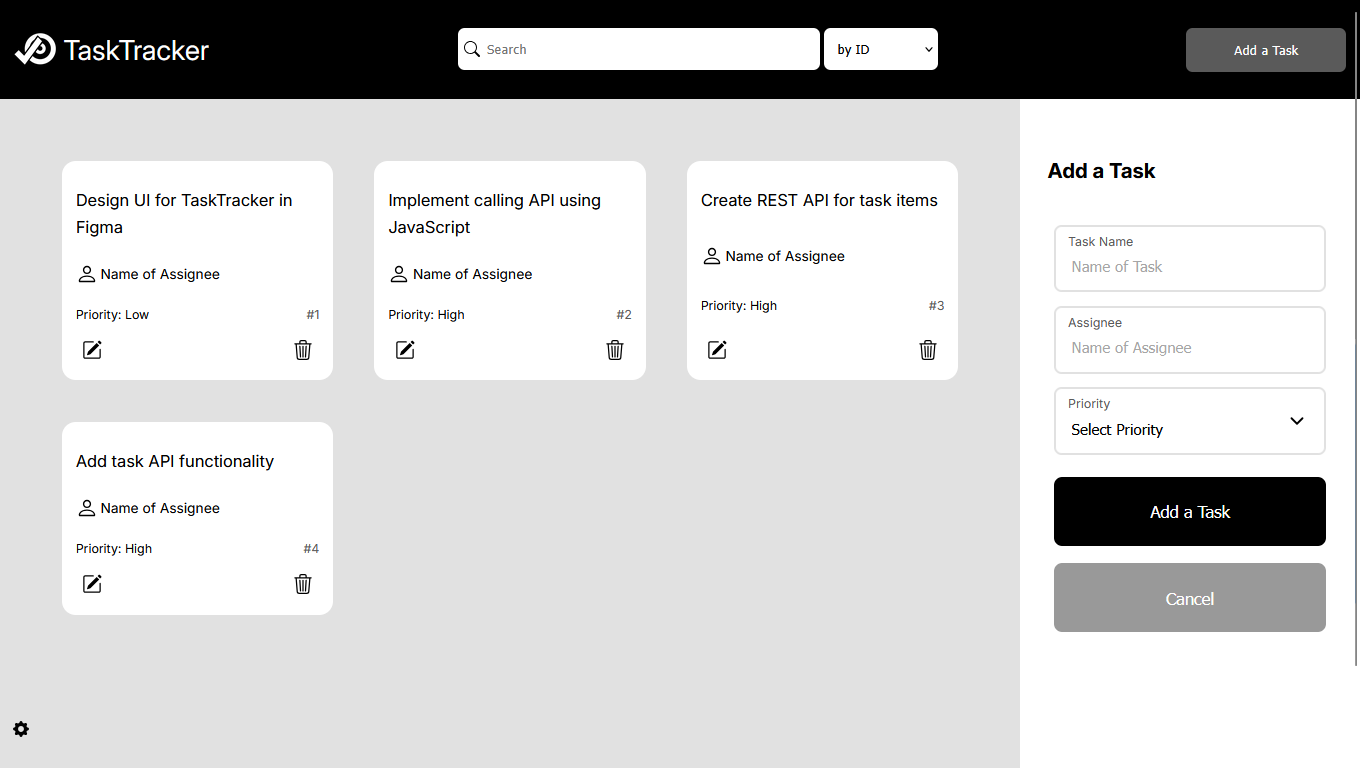Open settings via the gear icon

[21, 729]
